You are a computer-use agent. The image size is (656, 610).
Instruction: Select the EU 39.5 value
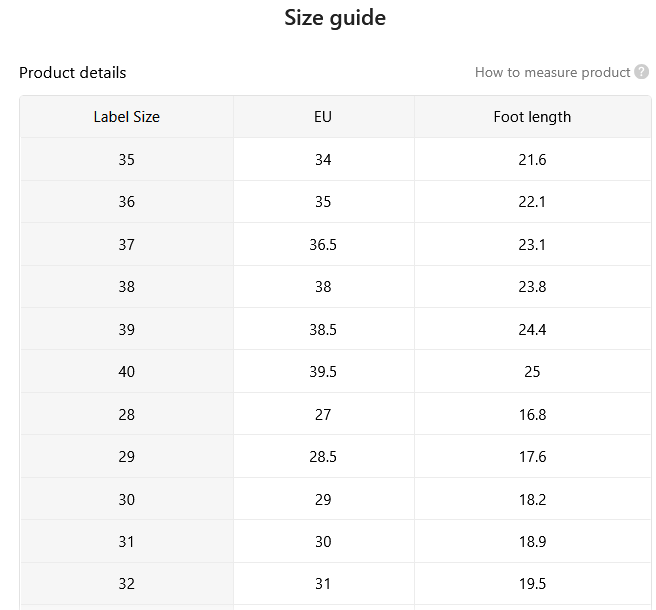tap(323, 372)
